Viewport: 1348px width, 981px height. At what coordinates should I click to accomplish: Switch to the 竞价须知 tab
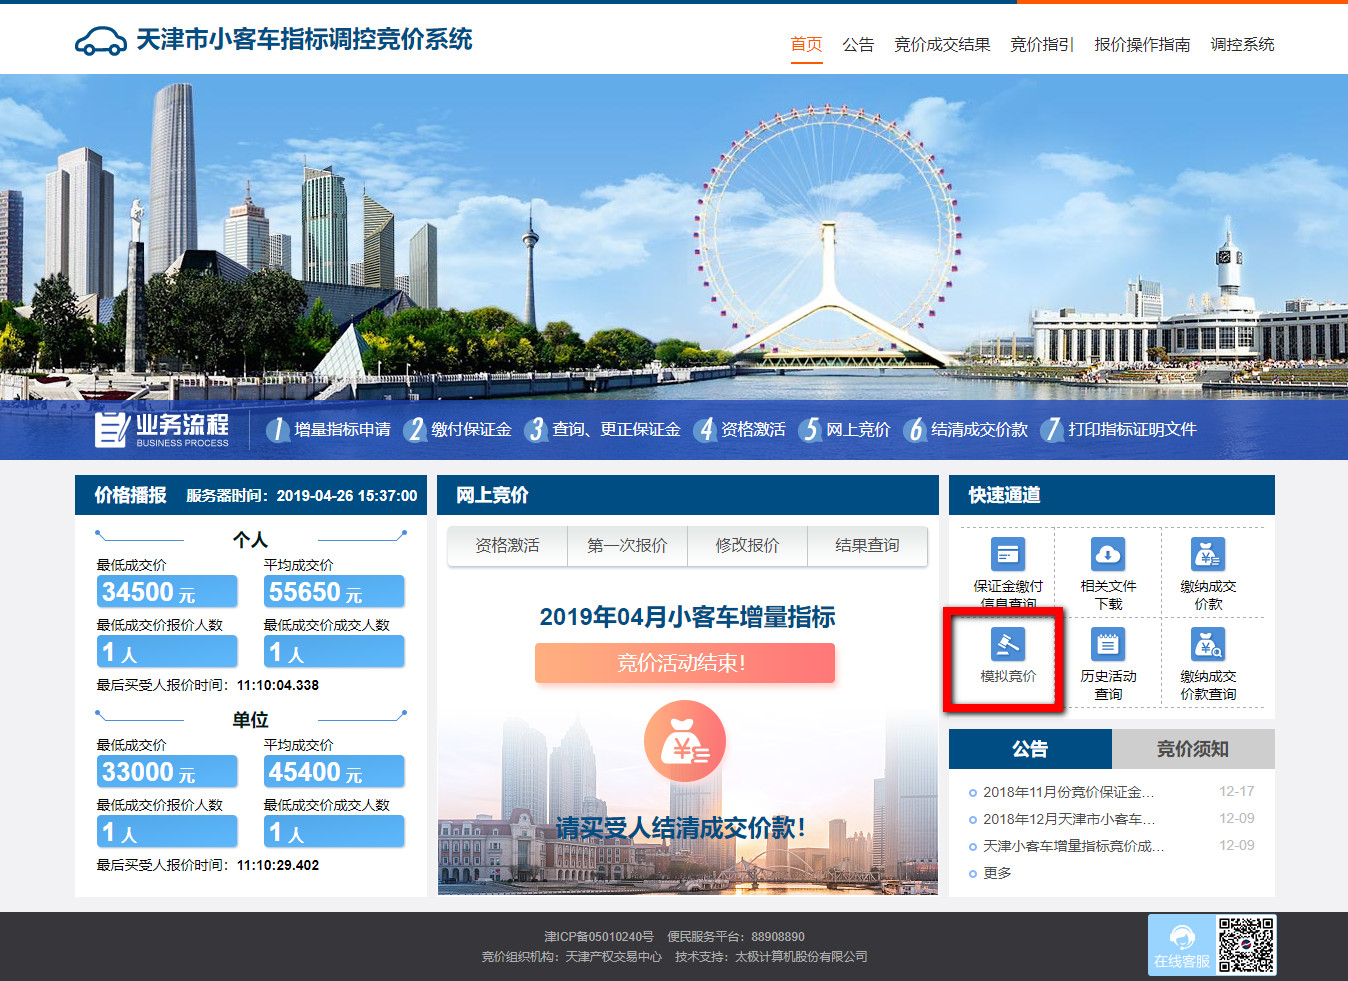point(1193,749)
